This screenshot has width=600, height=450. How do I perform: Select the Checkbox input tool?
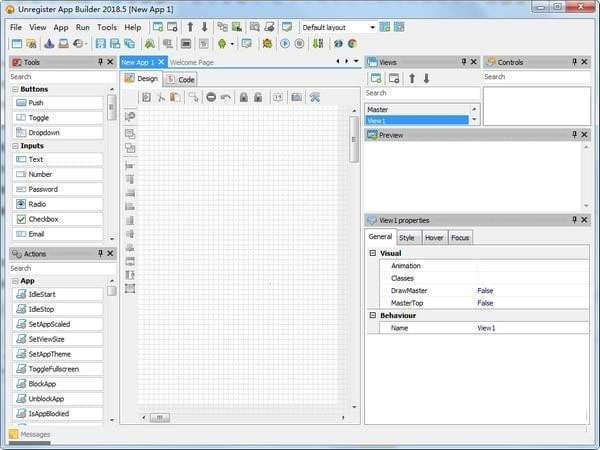click(x=58, y=219)
